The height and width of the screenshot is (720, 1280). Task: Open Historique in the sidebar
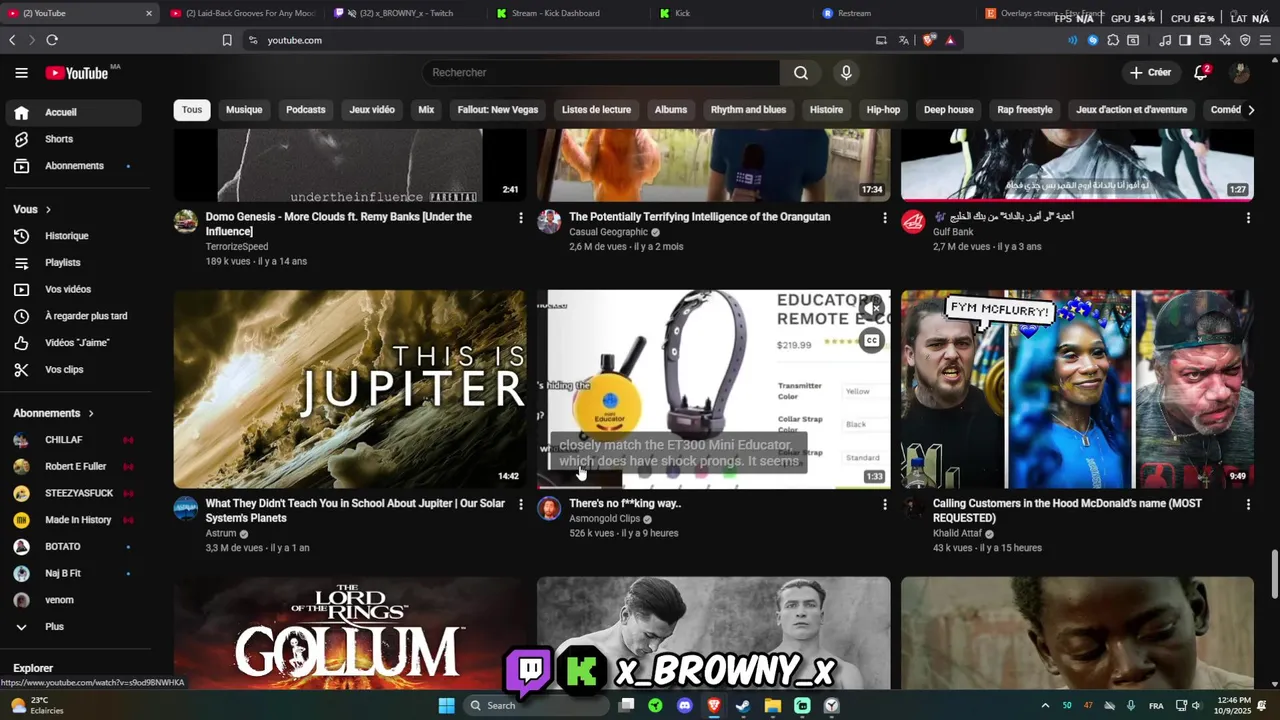[x=74, y=236]
